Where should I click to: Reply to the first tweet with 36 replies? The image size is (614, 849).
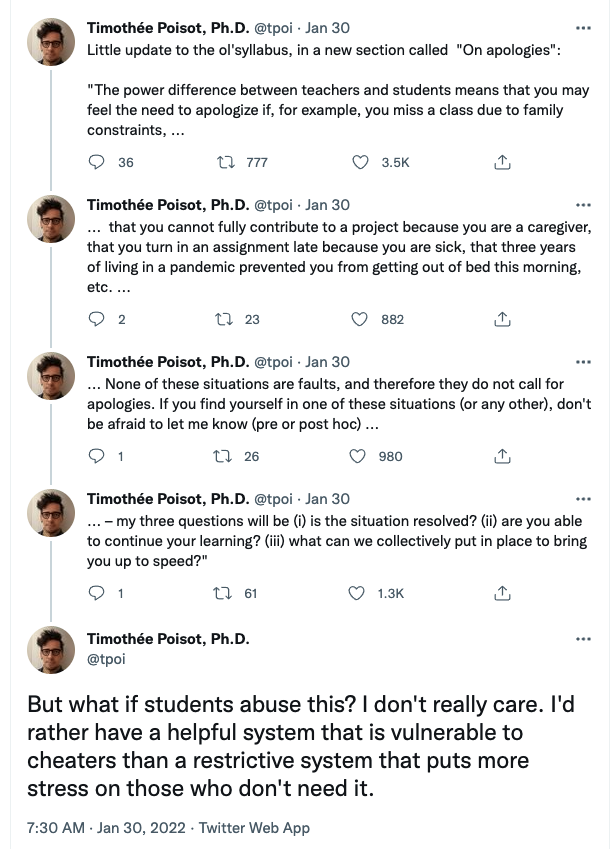(97, 162)
